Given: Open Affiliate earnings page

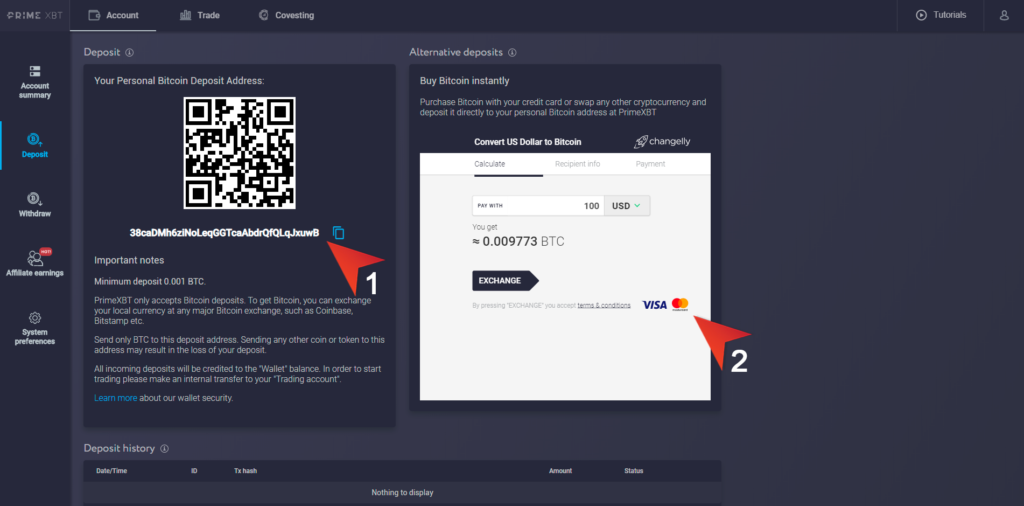Looking at the screenshot, I should (x=35, y=262).
